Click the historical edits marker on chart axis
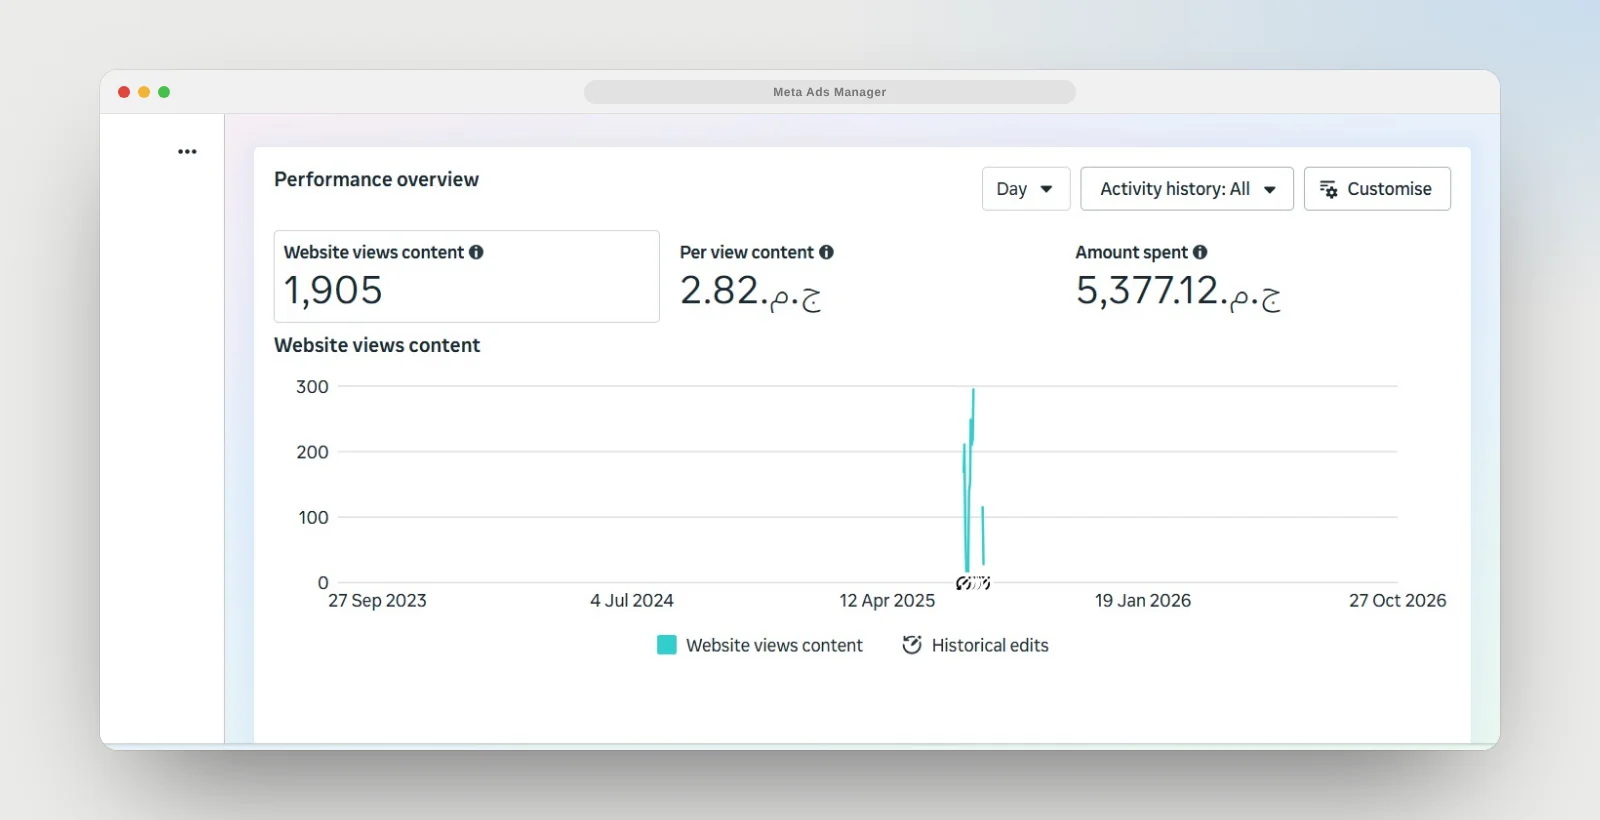 [x=973, y=583]
